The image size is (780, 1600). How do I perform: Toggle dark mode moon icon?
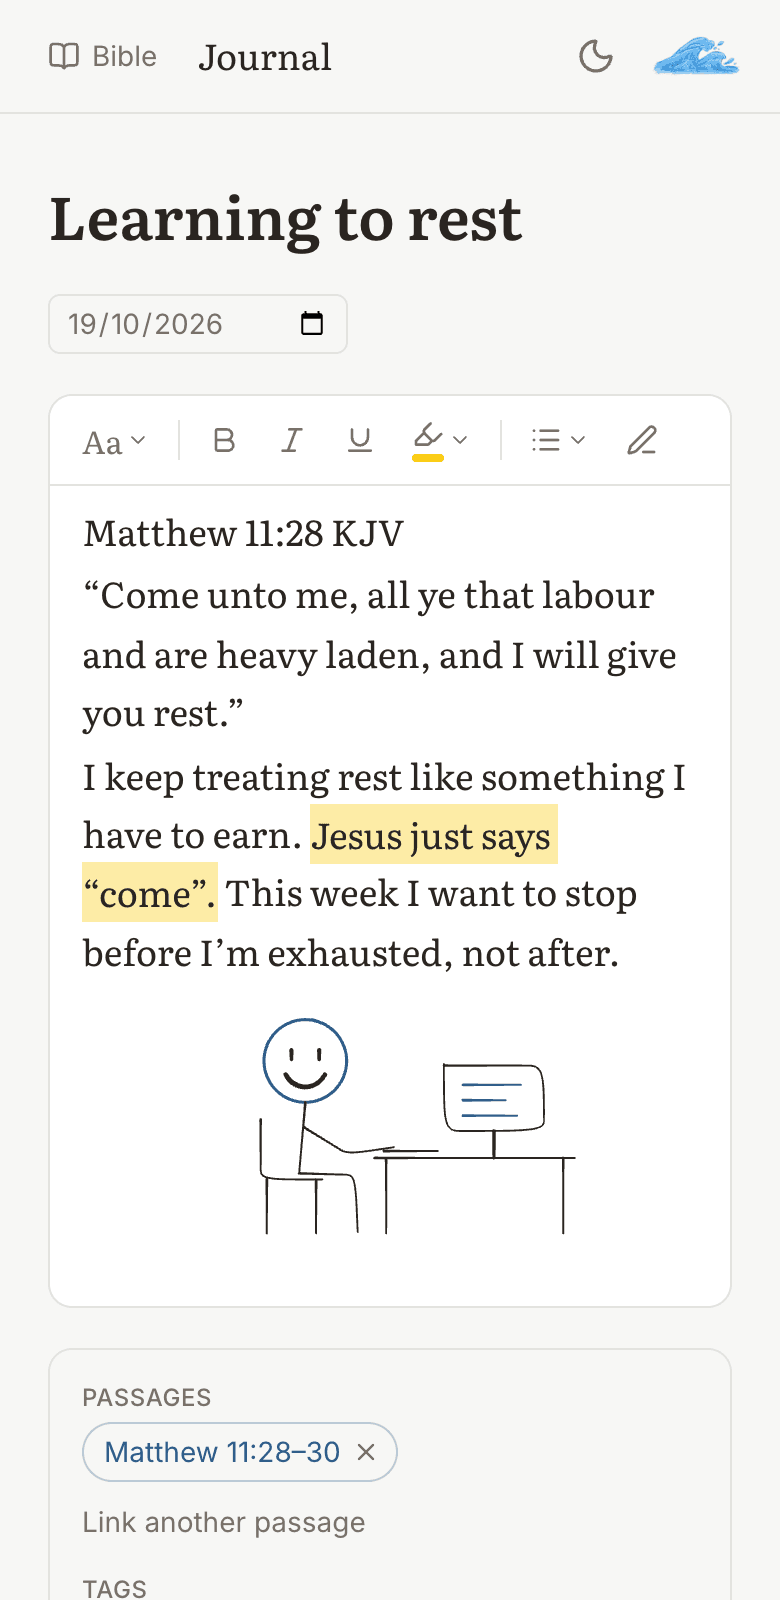pyautogui.click(x=596, y=57)
